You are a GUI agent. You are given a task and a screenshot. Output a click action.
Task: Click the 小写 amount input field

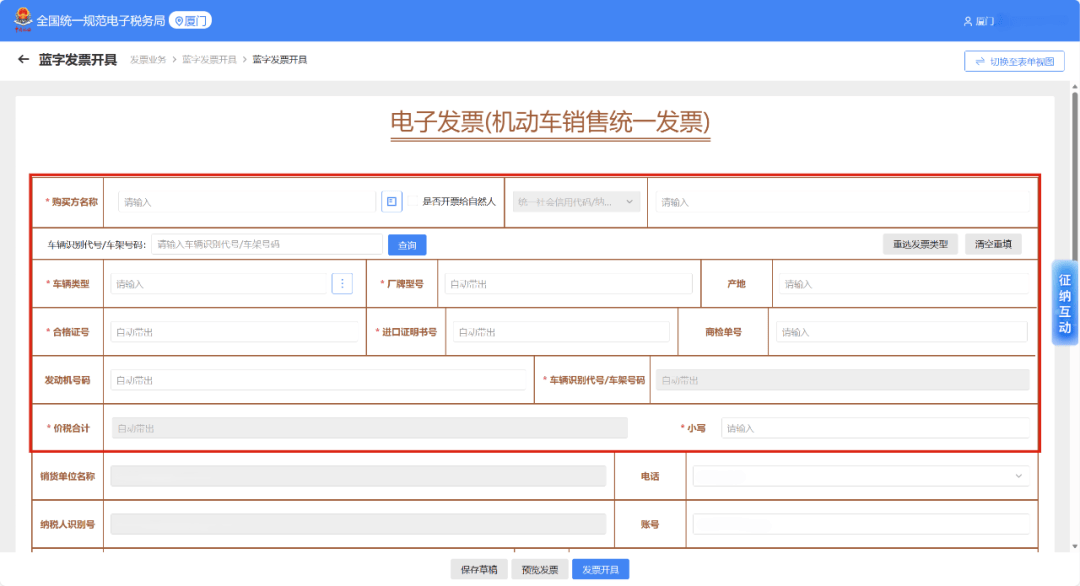(x=874, y=428)
